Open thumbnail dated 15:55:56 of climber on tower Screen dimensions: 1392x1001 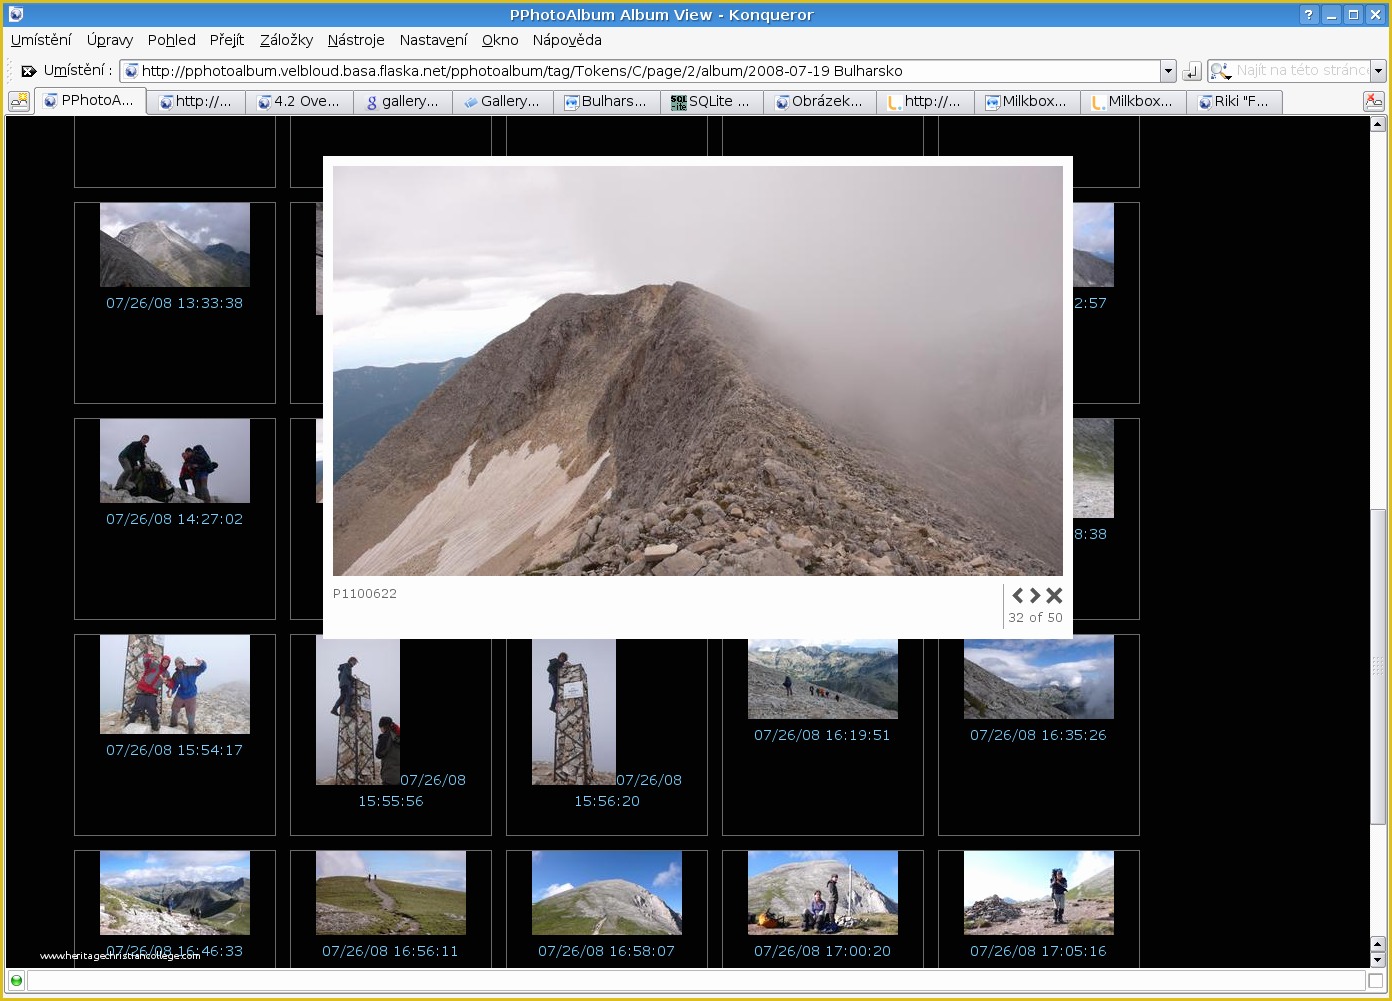(x=358, y=712)
